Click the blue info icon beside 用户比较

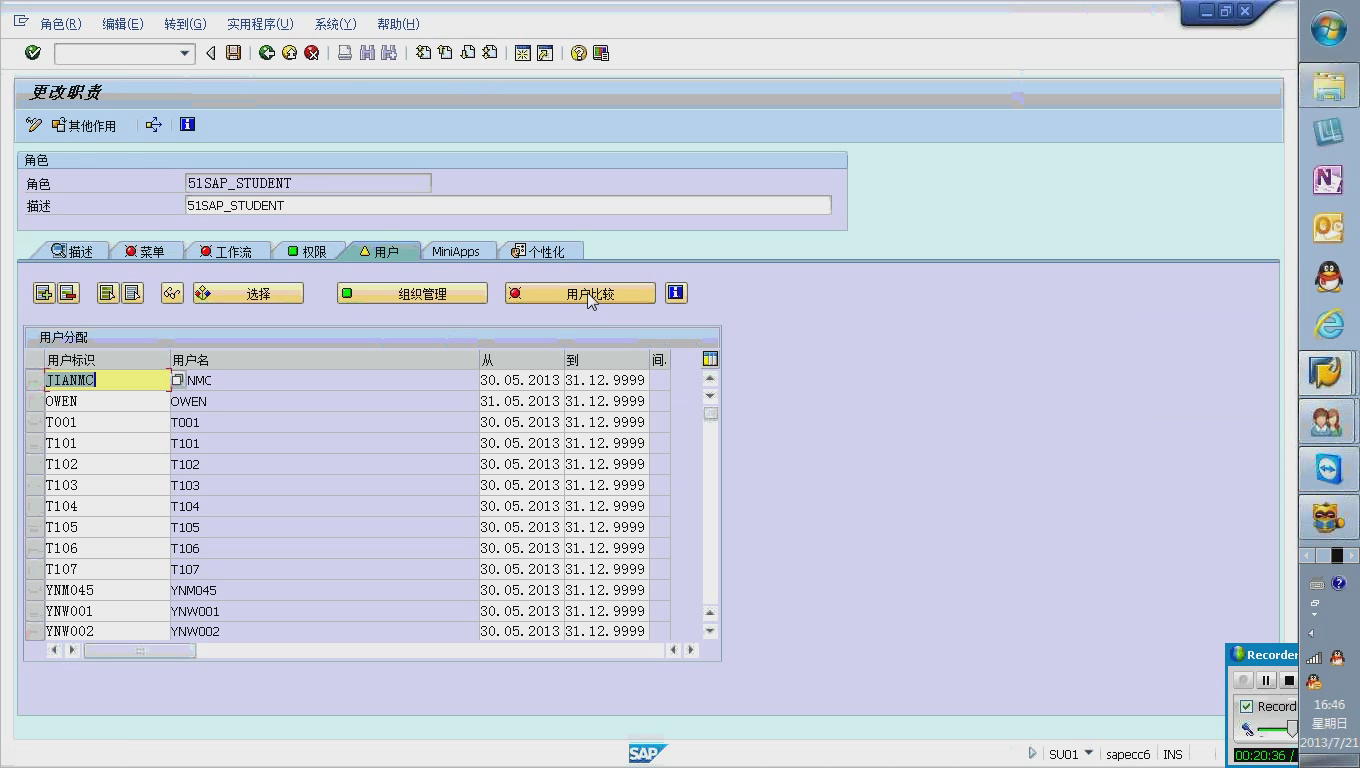tap(676, 293)
